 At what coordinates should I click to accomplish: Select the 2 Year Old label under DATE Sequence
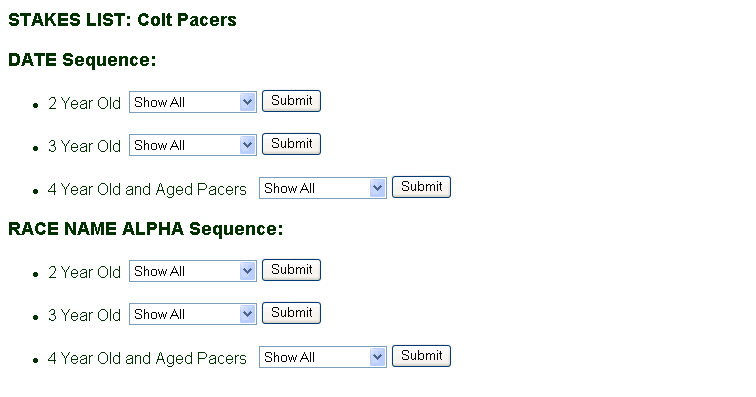(x=84, y=103)
